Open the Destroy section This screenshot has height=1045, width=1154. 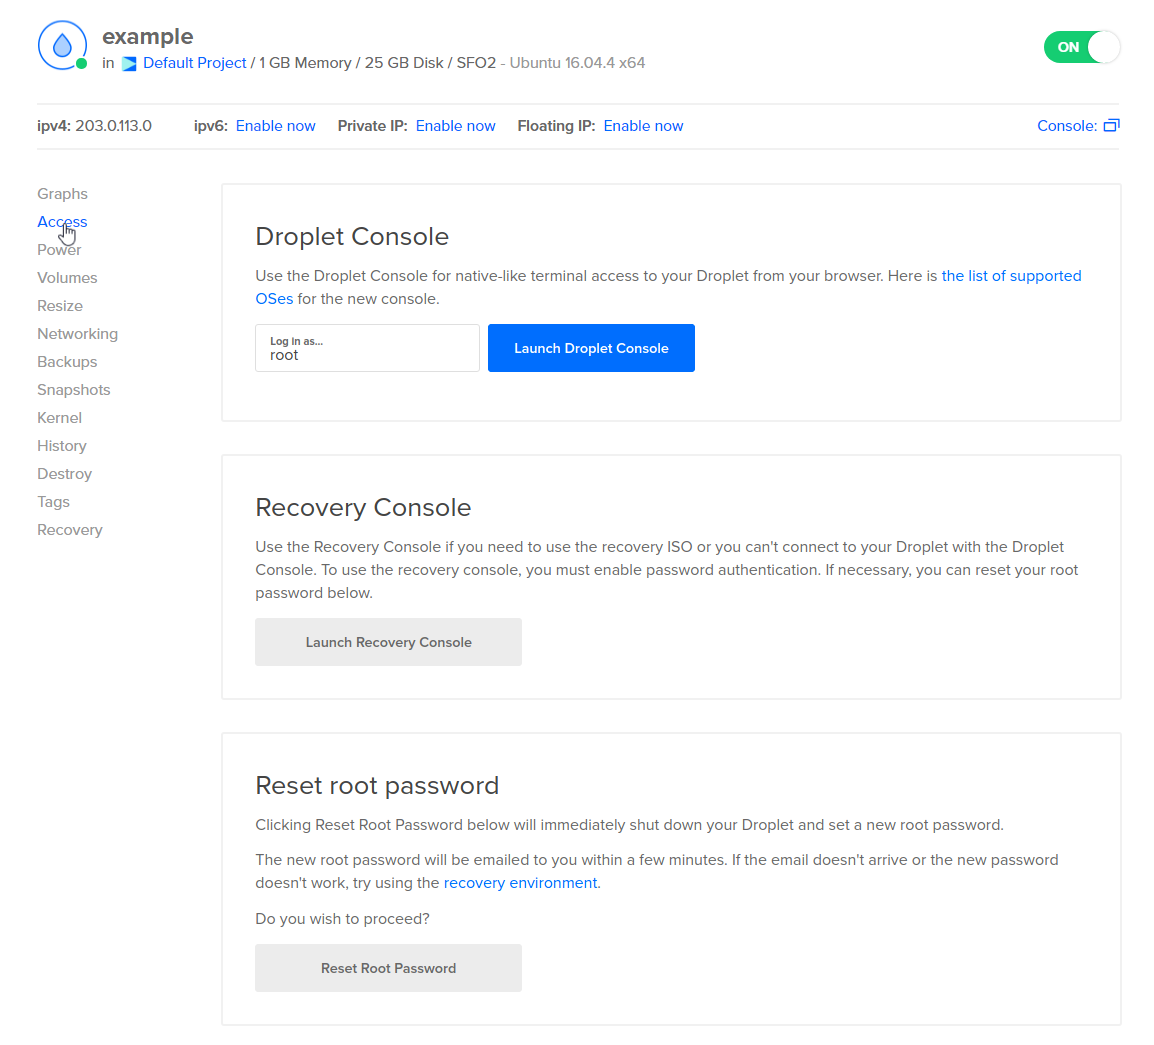[x=65, y=473]
